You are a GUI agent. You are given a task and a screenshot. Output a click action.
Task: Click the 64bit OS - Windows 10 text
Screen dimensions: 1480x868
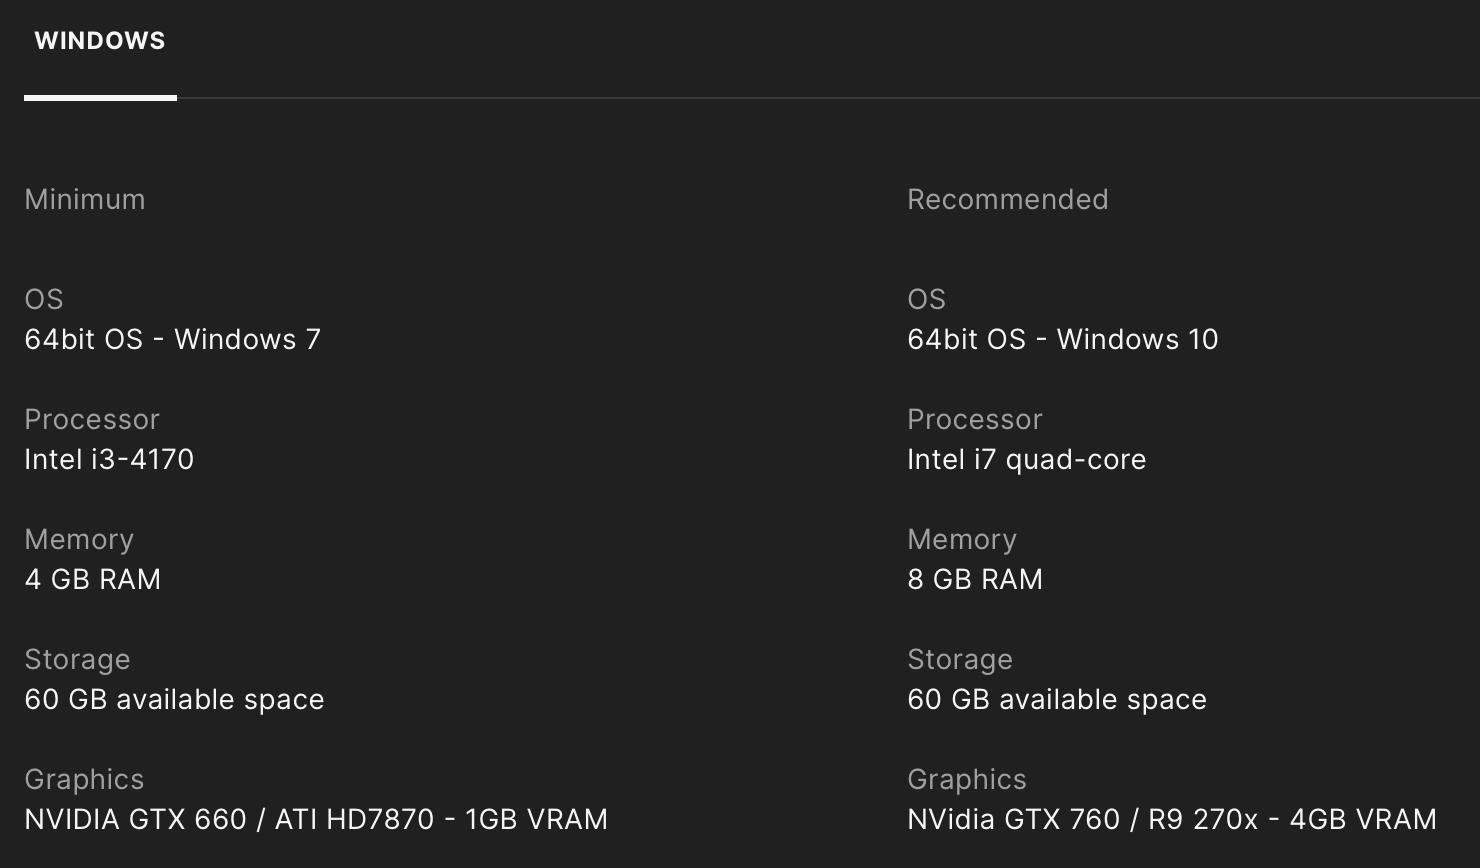tap(1062, 339)
